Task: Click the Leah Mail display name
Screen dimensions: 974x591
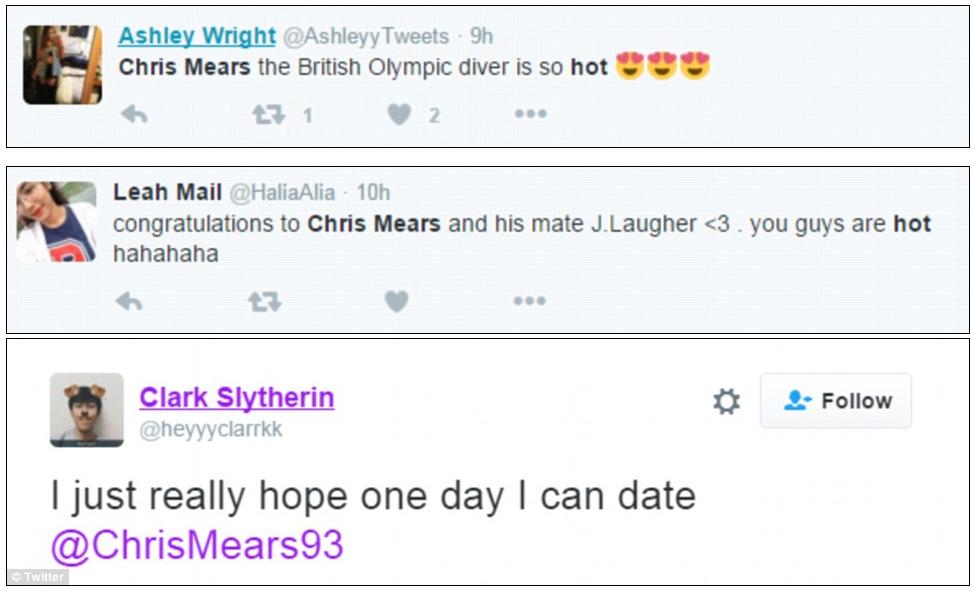Action: point(168,192)
